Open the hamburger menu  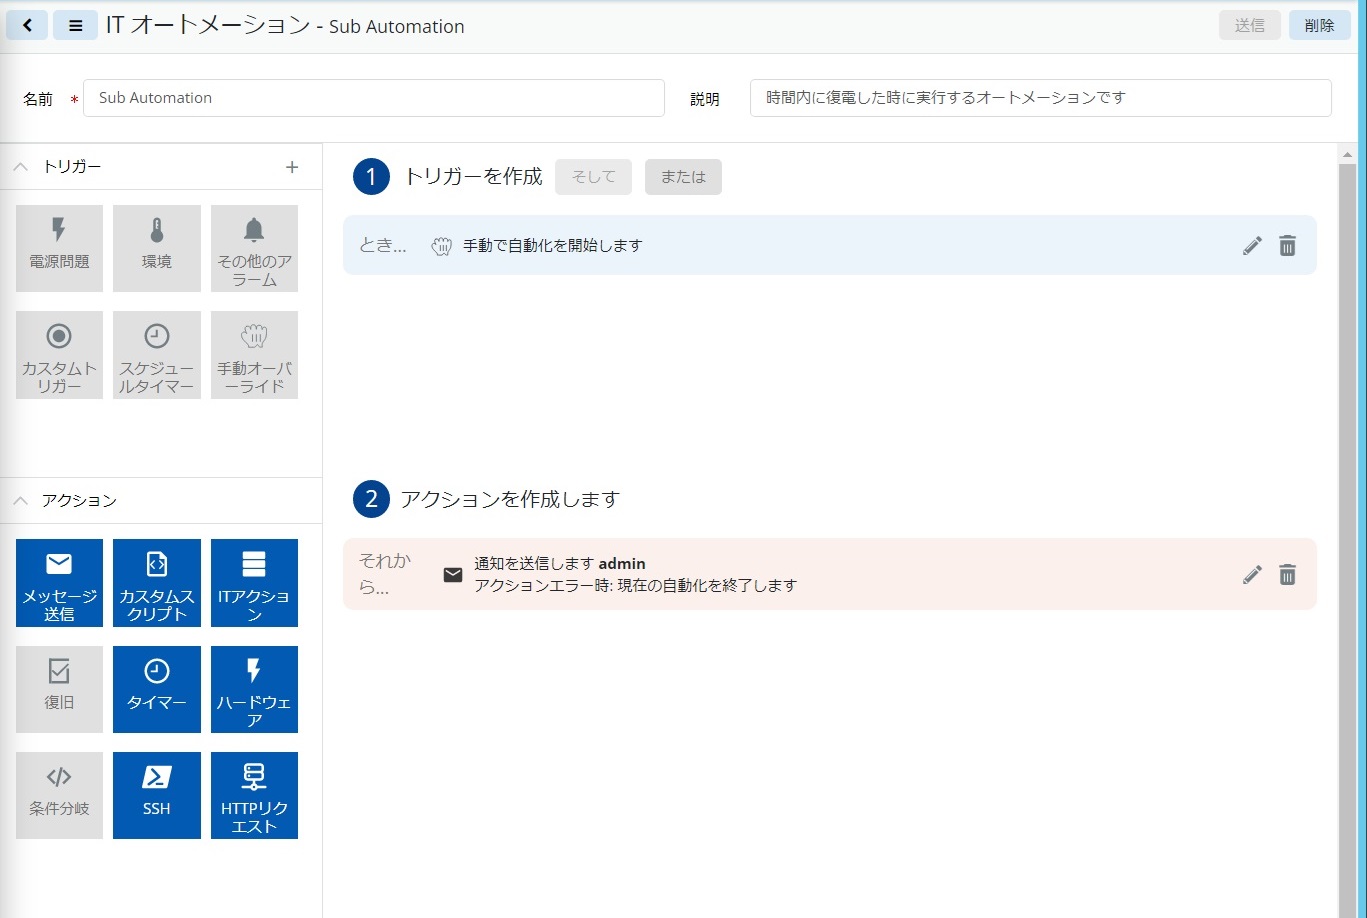click(75, 26)
